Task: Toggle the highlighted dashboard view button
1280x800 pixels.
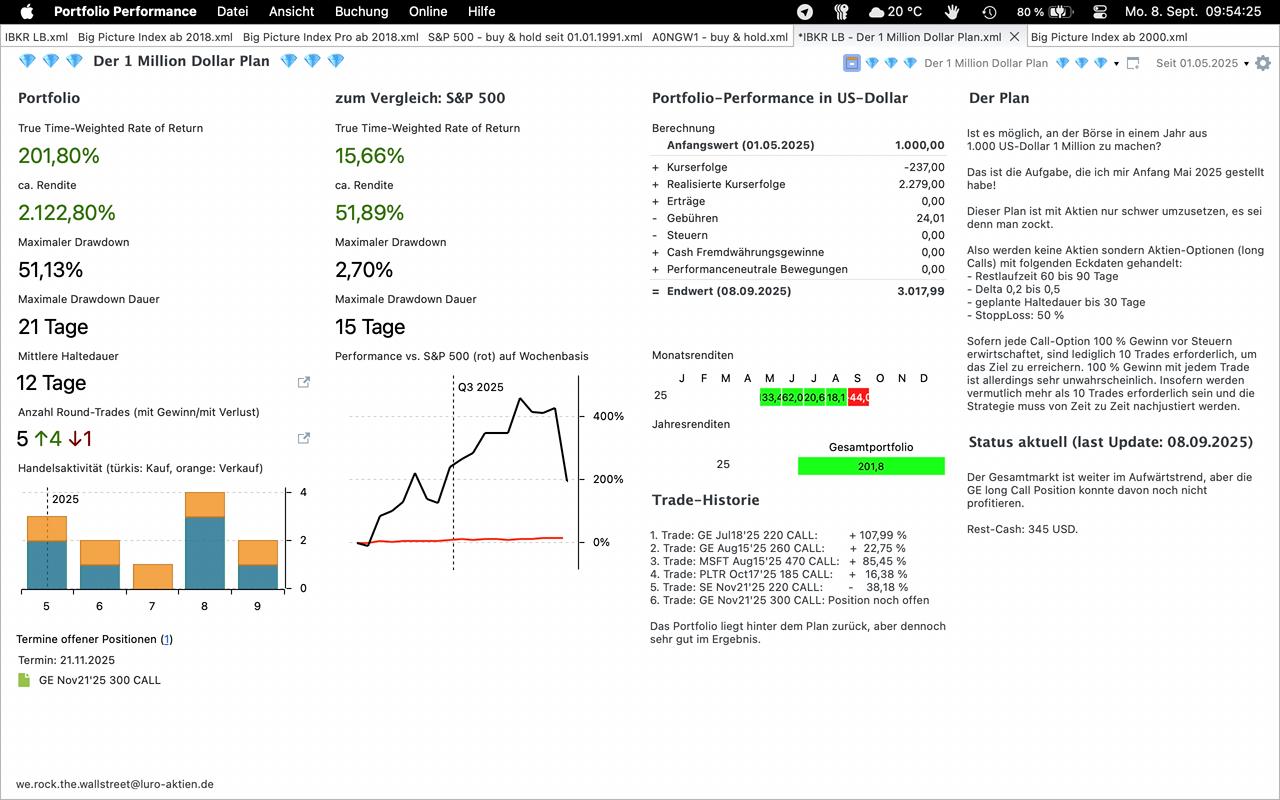Action: click(852, 63)
